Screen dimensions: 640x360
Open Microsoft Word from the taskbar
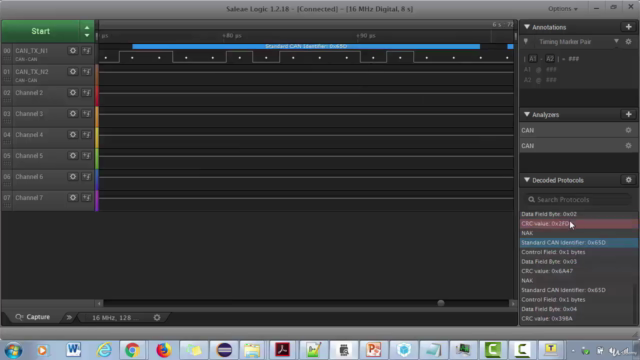tap(73, 350)
